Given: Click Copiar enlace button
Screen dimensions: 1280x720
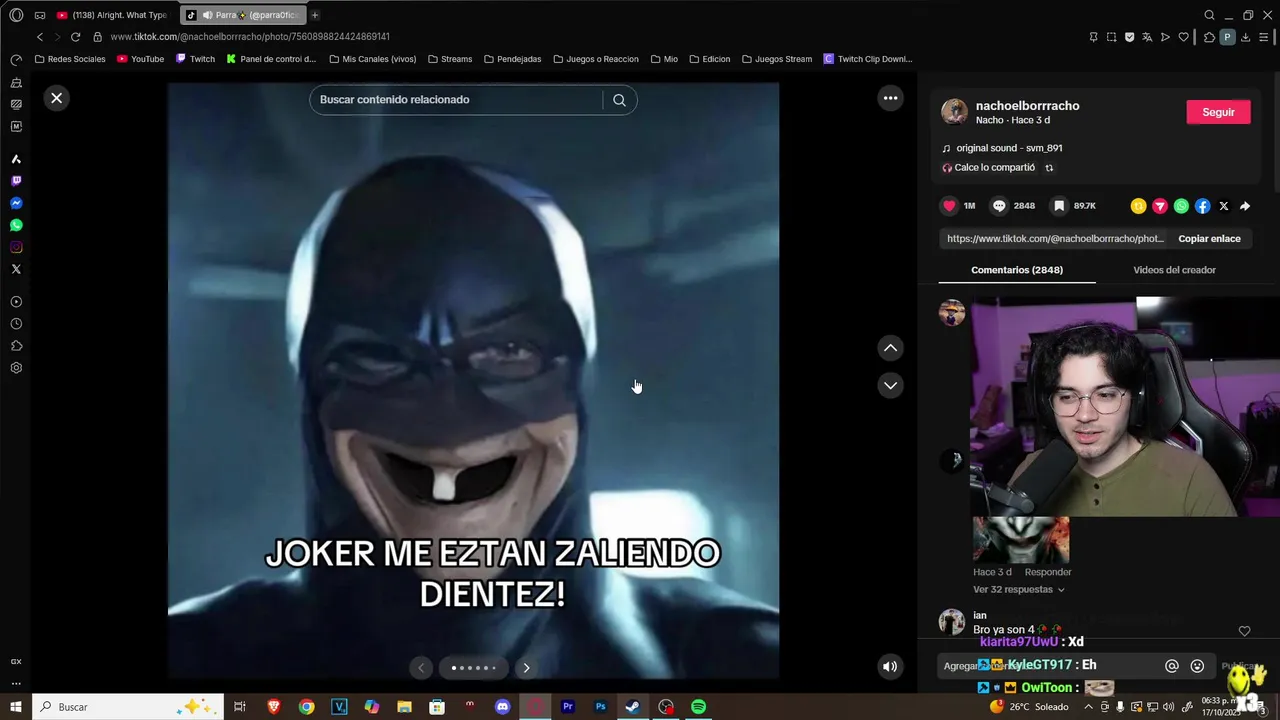Looking at the screenshot, I should (x=1209, y=239).
